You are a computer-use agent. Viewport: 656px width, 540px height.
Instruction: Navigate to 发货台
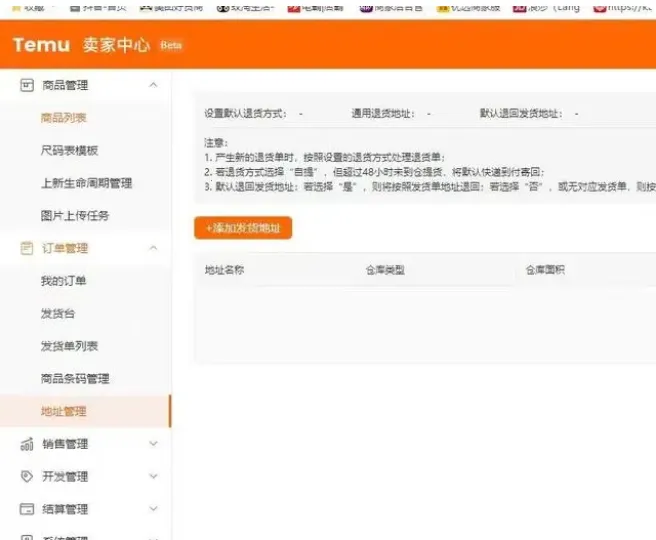click(x=58, y=314)
